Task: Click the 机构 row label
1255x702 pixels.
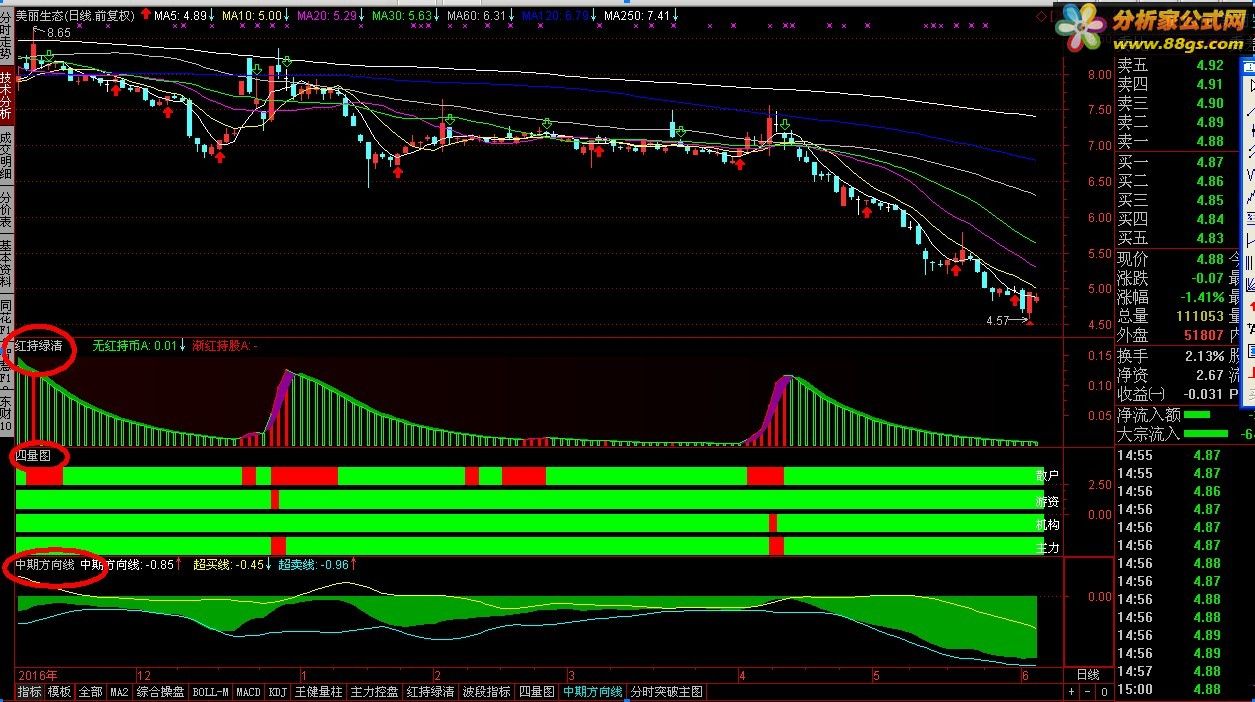Action: (1048, 525)
